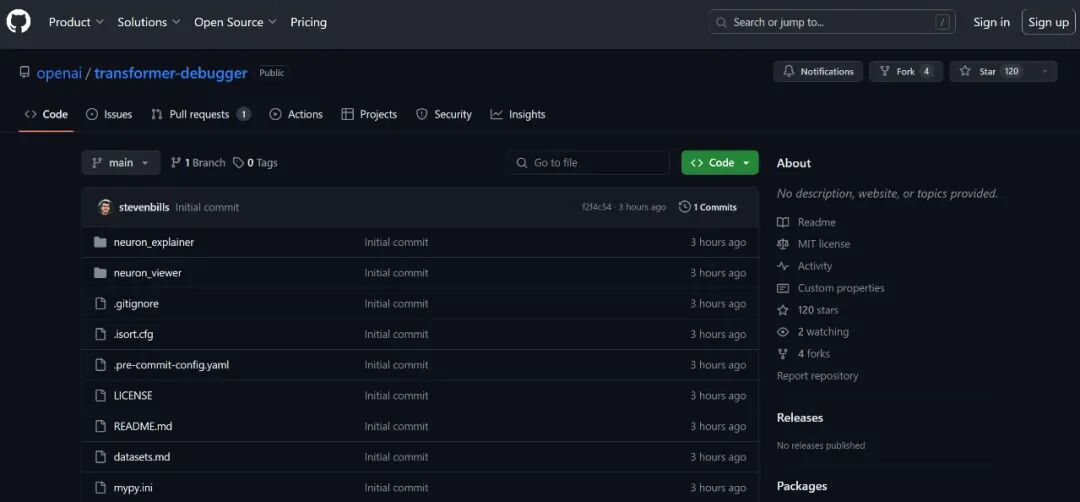Click the Pull requests count badge 1
The height and width of the screenshot is (502, 1080).
tap(244, 114)
